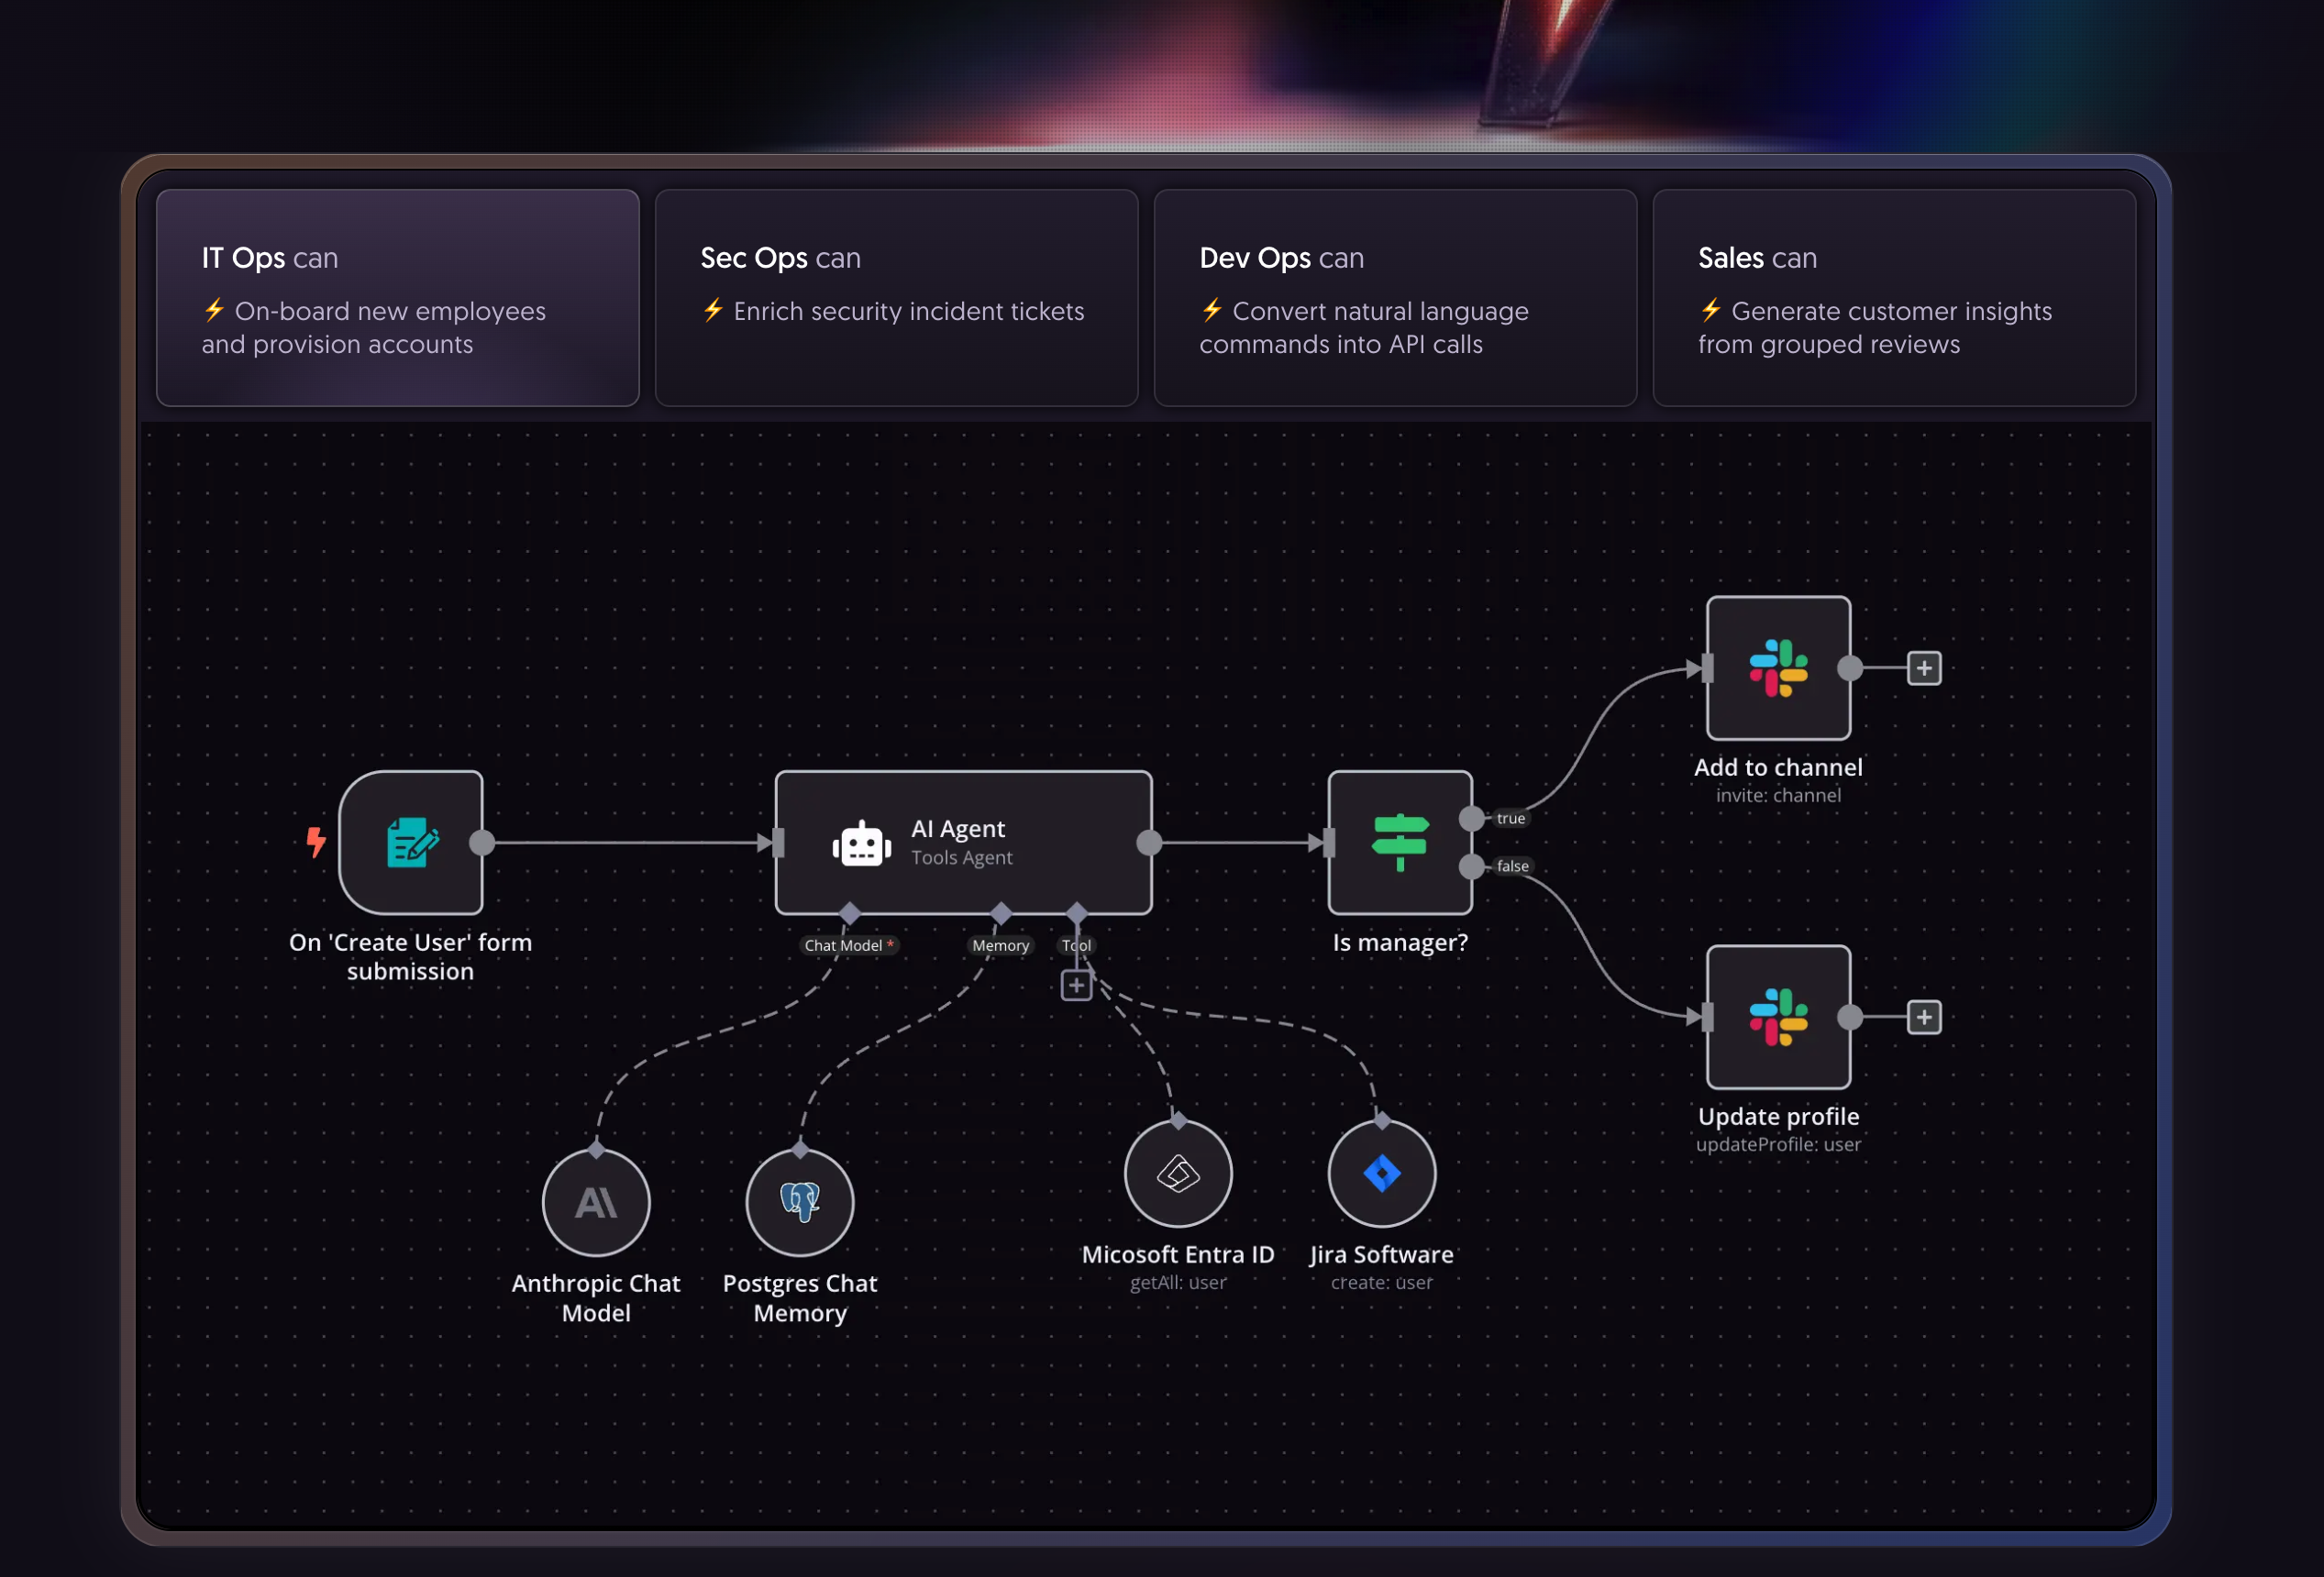Select the Anthropic Chat Model node
Screen dimensions: 2324x1577
coord(596,1202)
